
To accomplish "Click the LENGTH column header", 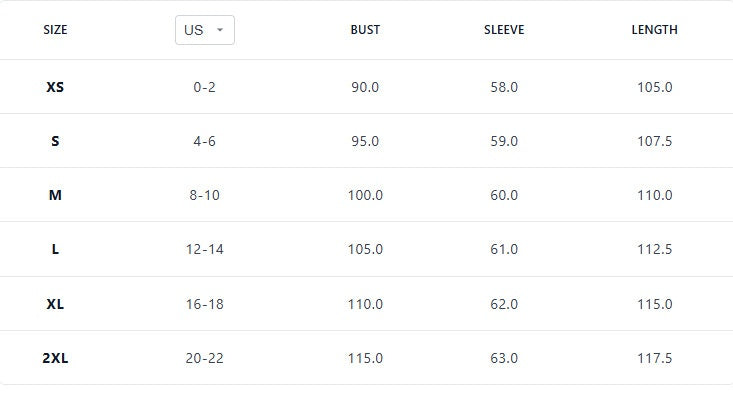I will (x=654, y=30).
